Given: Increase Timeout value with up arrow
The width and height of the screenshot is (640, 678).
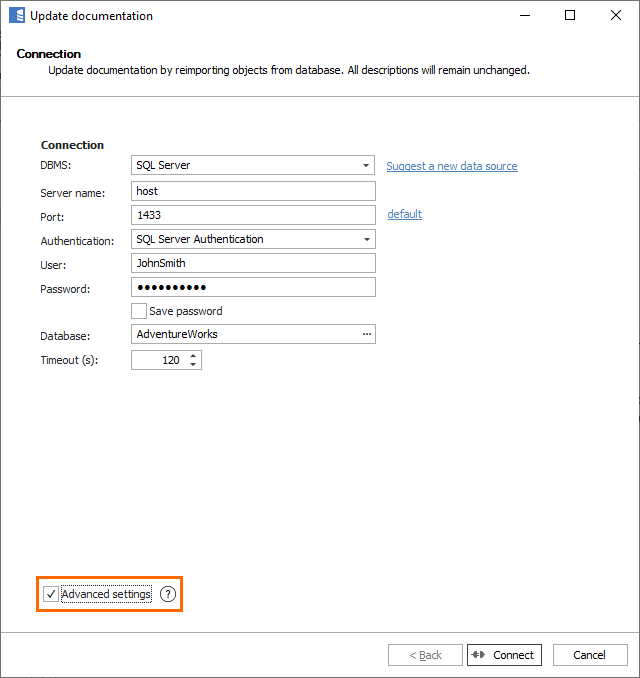Looking at the screenshot, I should (193, 355).
